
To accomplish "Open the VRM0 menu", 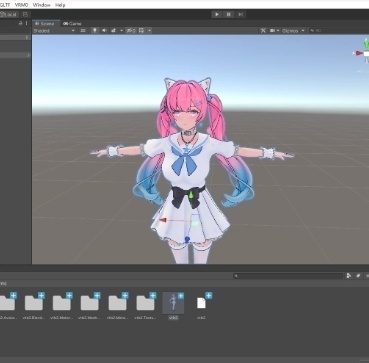I will [21, 5].
